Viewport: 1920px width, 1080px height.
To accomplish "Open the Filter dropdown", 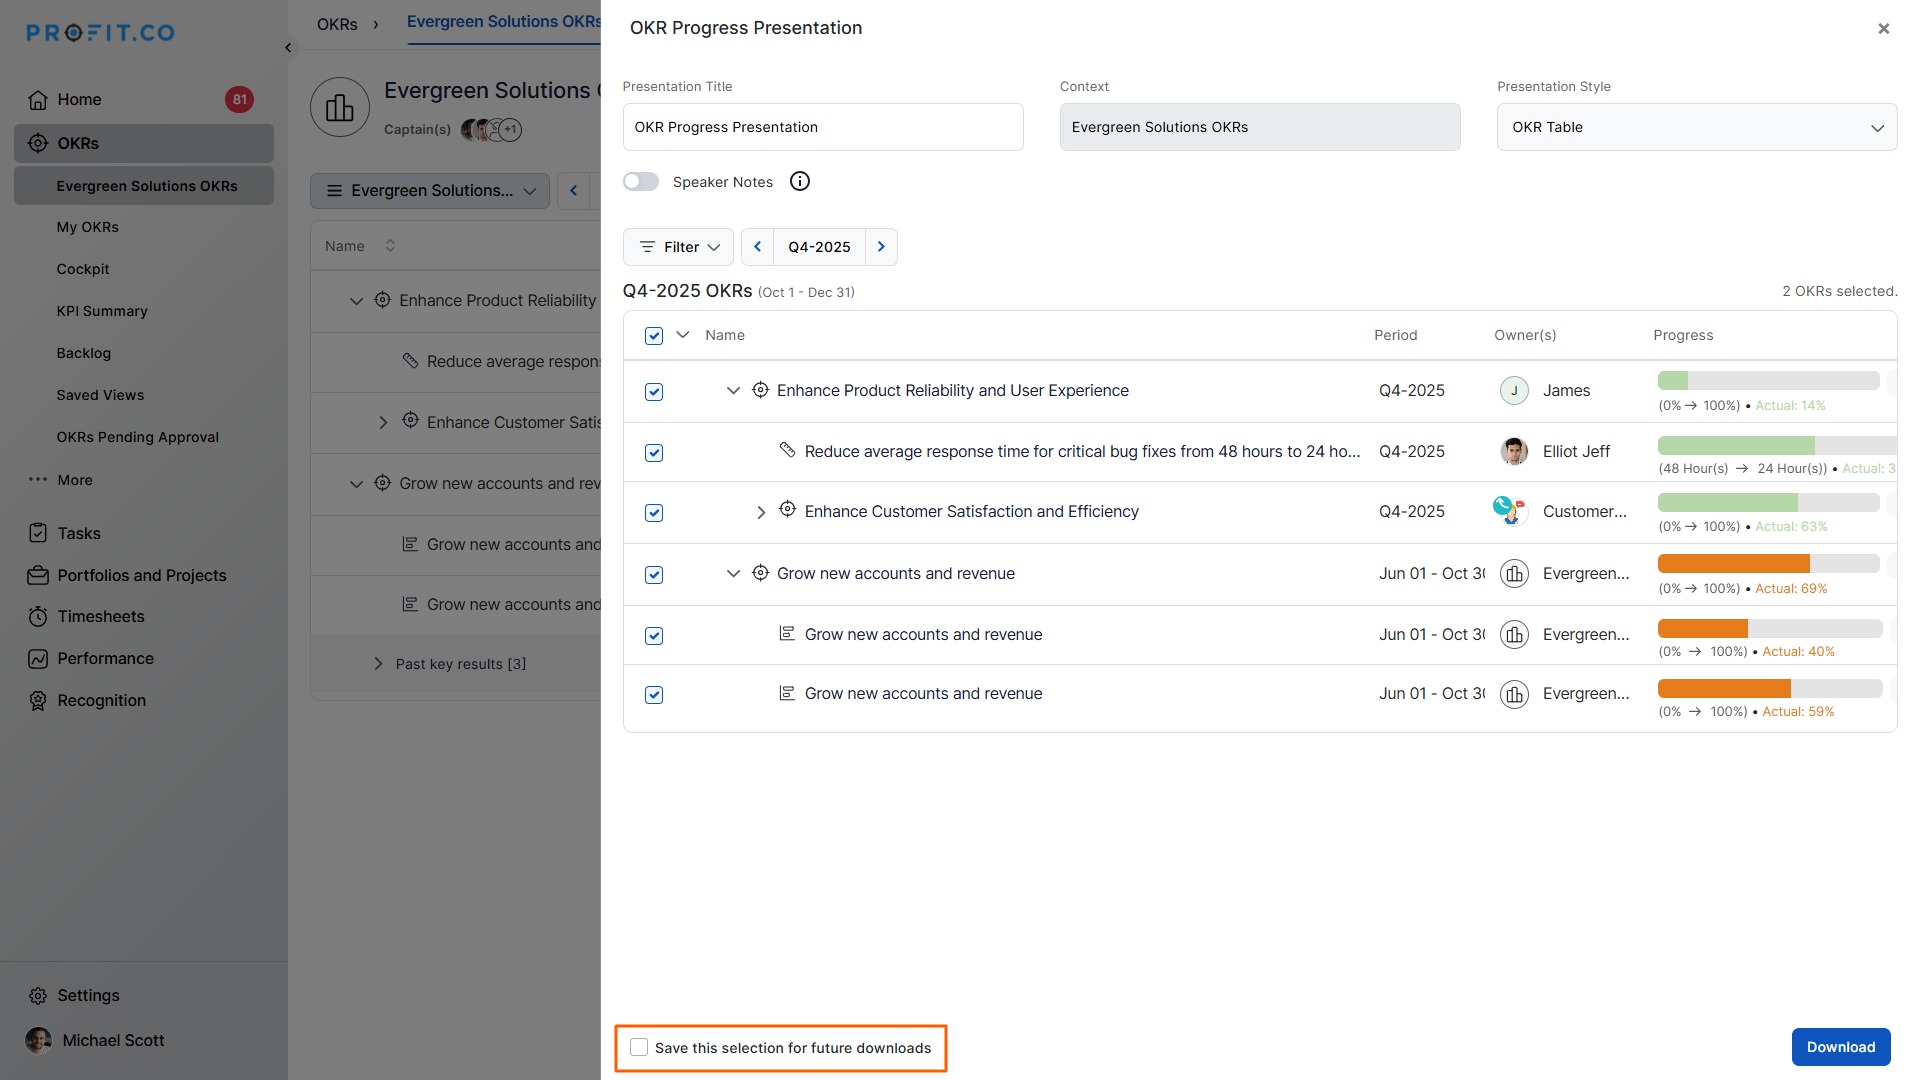I will pyautogui.click(x=679, y=247).
